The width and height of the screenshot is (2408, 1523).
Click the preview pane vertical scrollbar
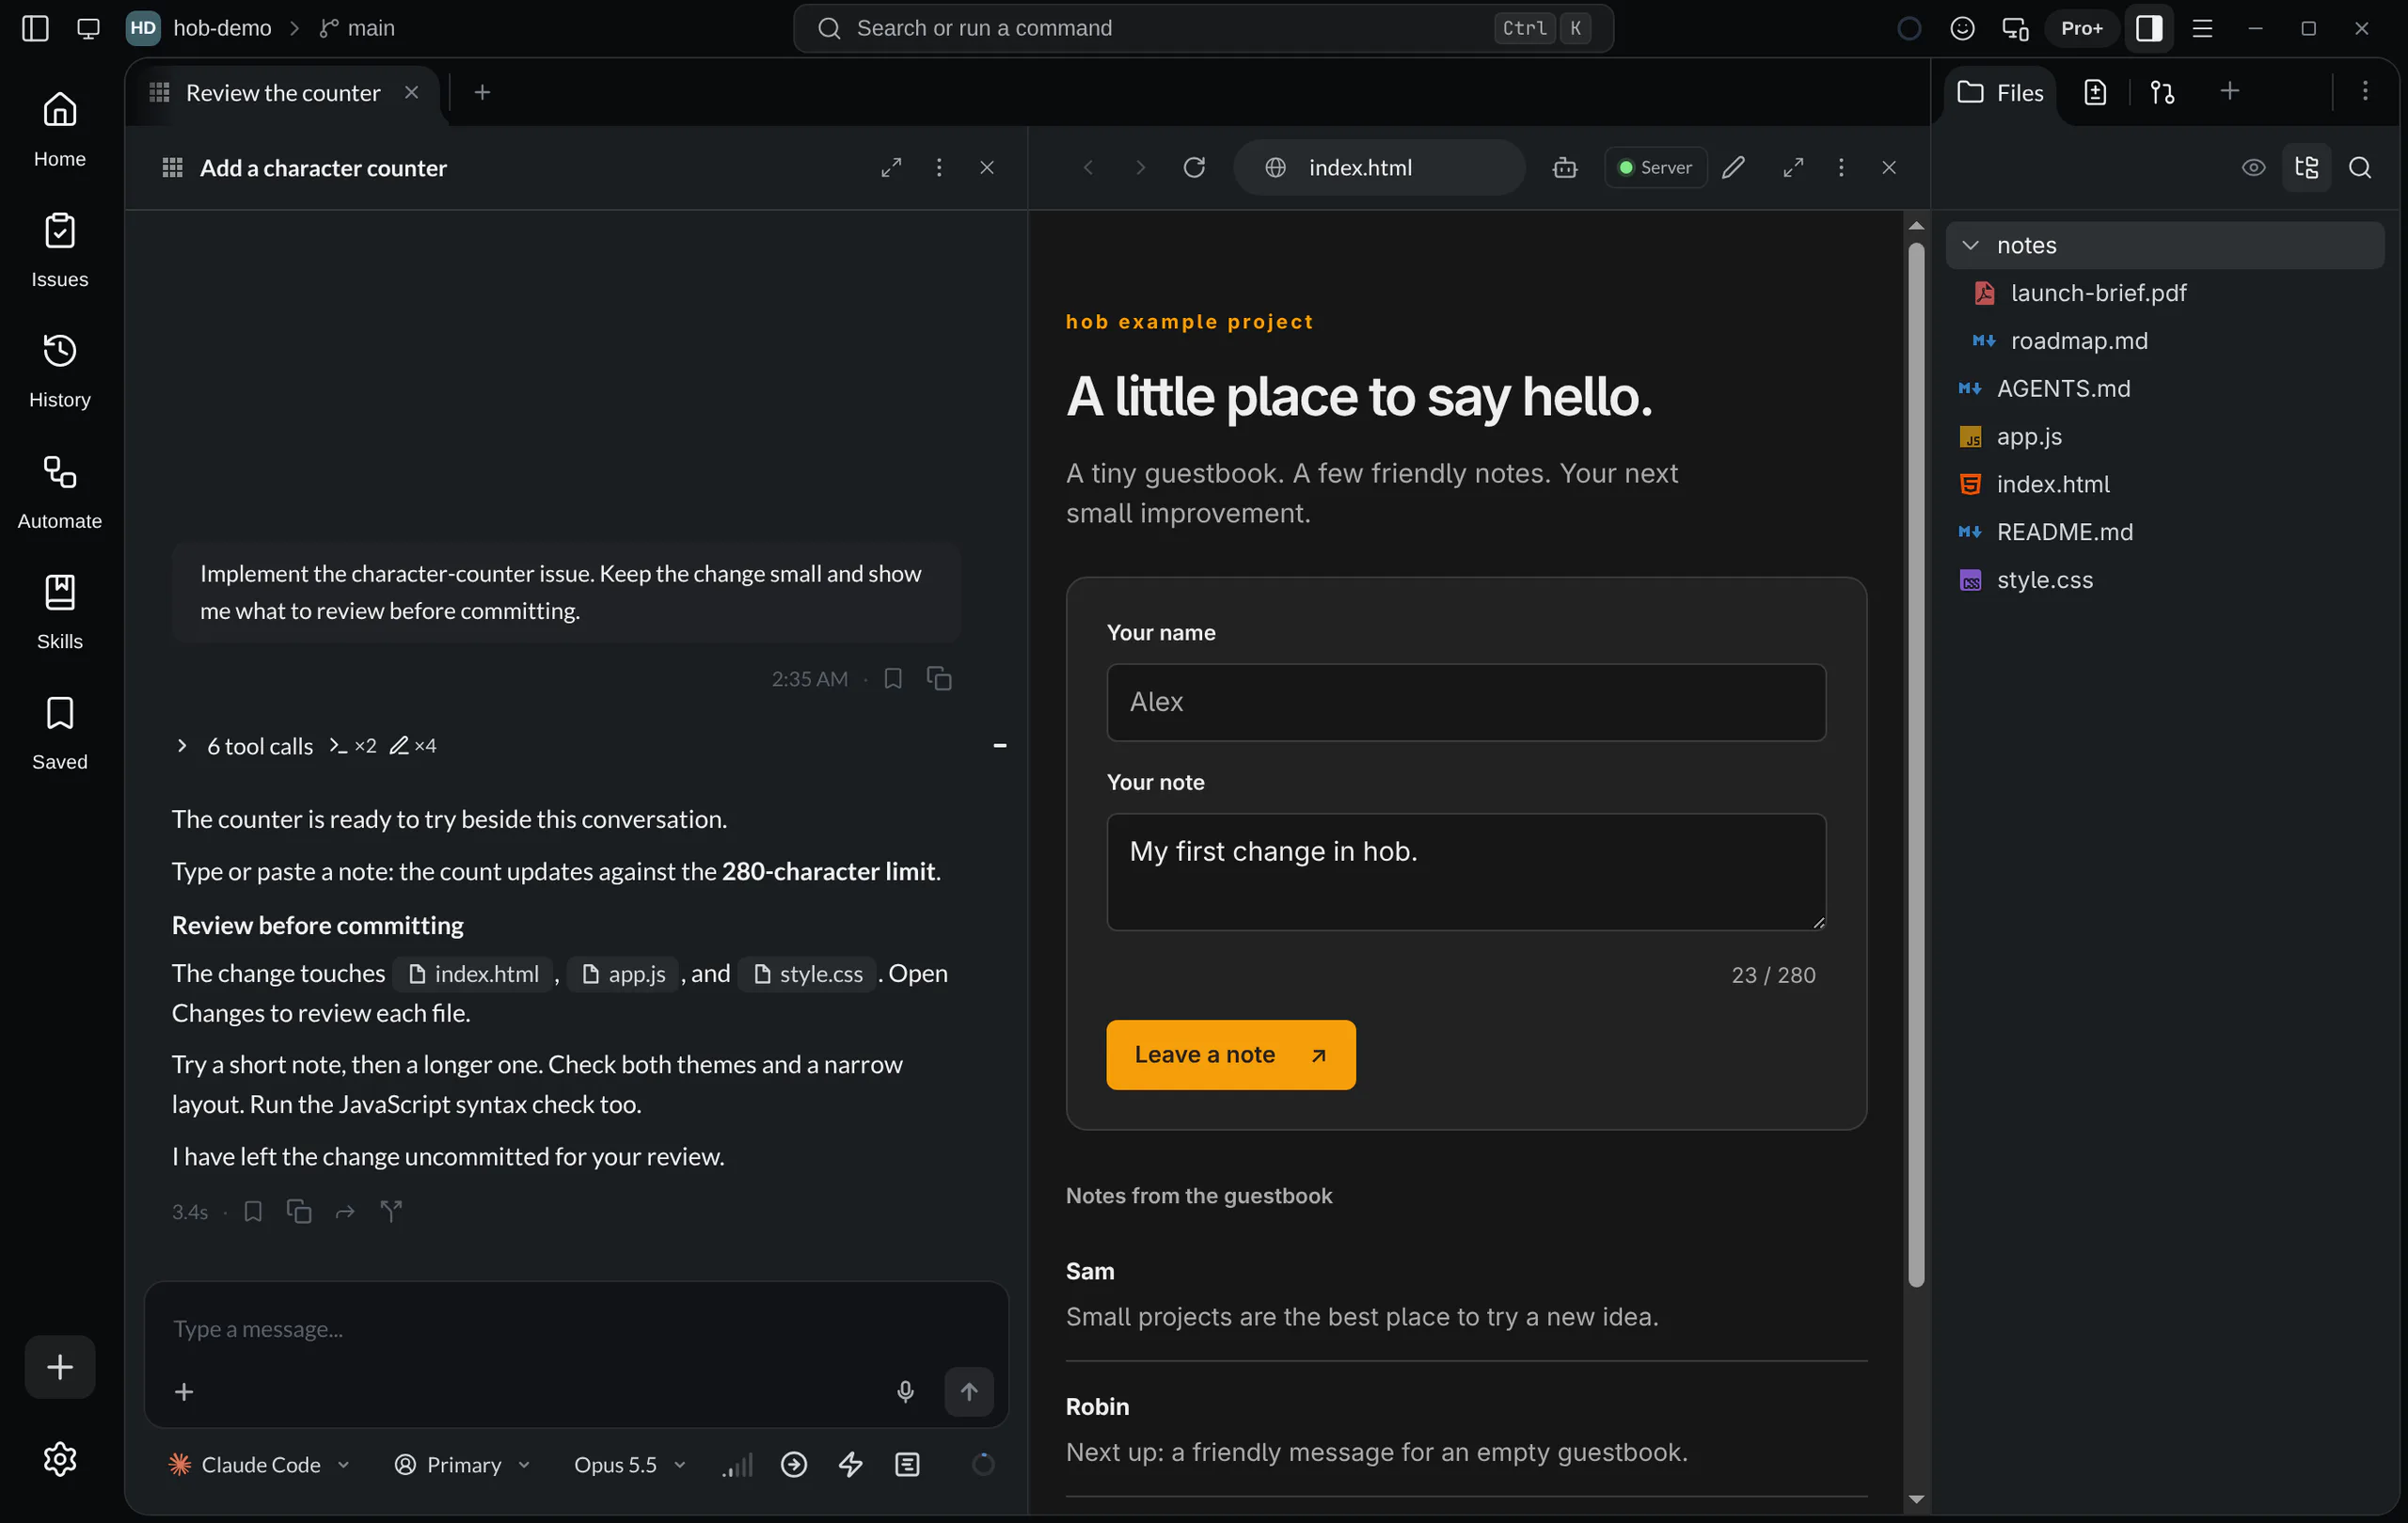tap(1916, 764)
